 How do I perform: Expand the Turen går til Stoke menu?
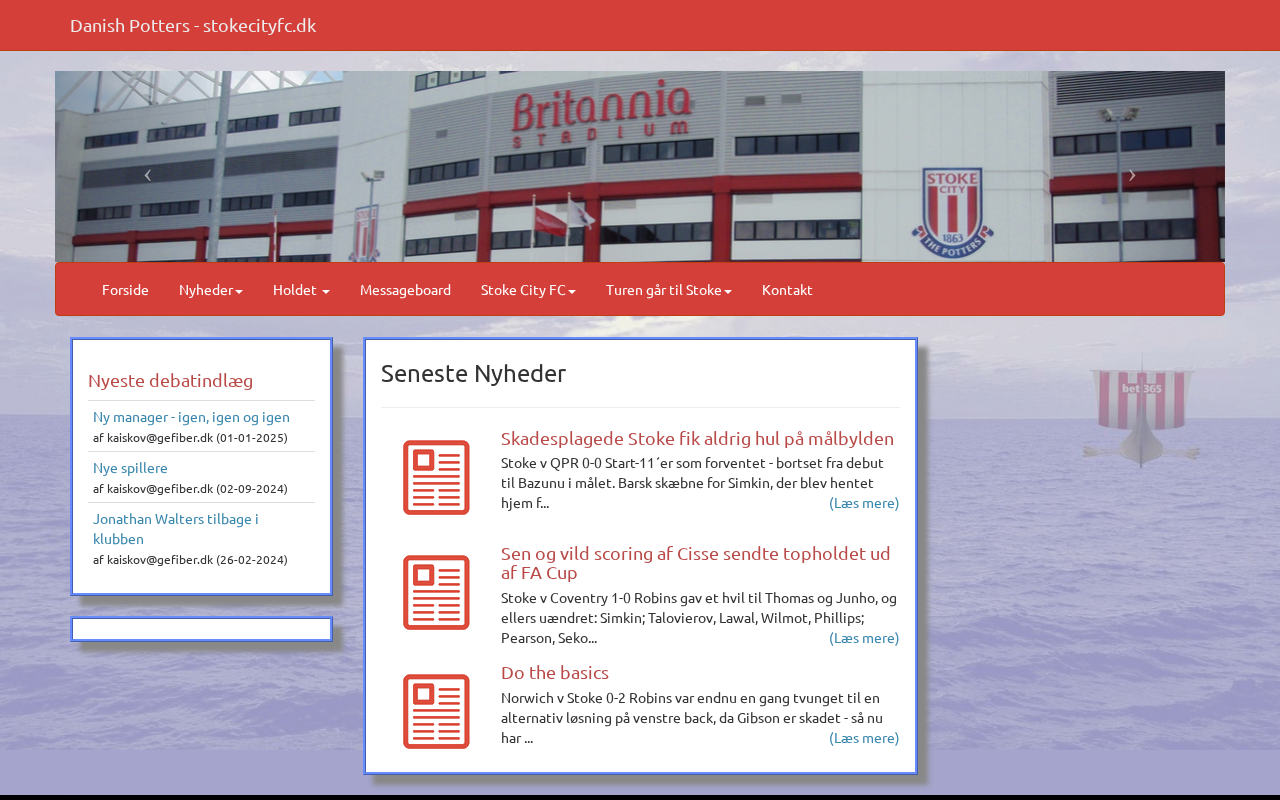pos(669,290)
